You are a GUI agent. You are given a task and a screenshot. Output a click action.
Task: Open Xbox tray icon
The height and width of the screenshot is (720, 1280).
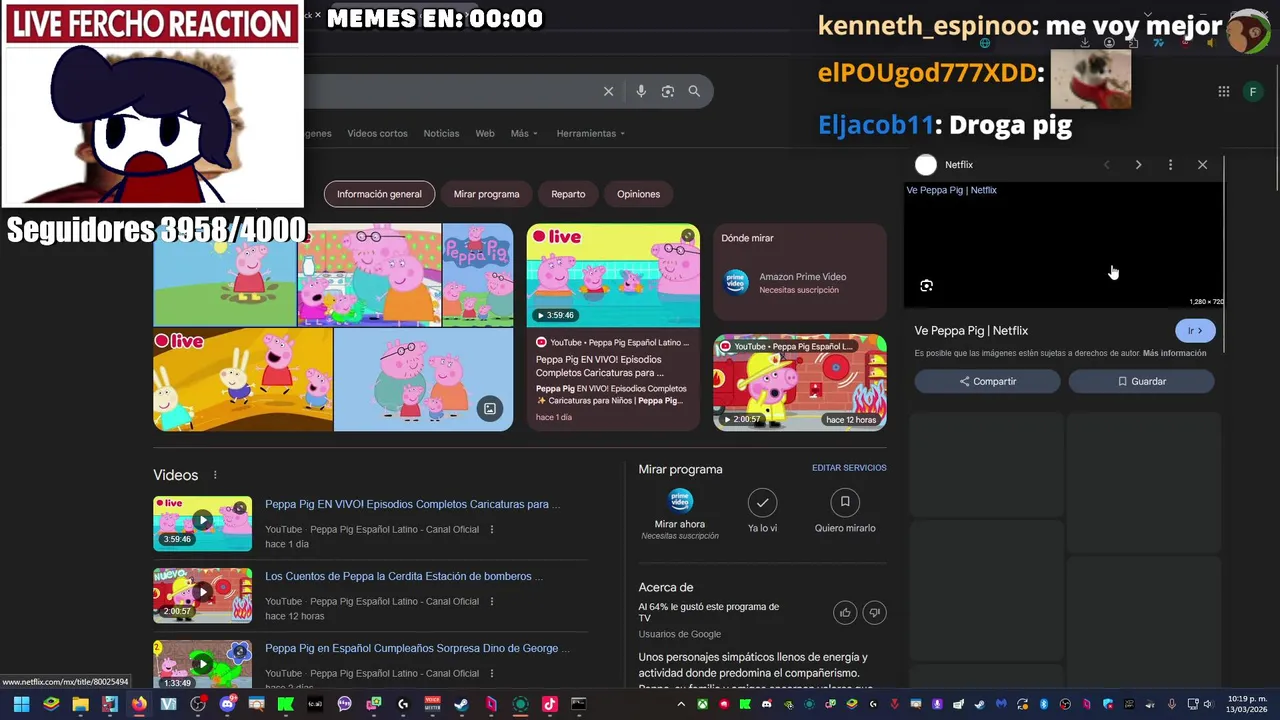pyautogui.click(x=702, y=704)
